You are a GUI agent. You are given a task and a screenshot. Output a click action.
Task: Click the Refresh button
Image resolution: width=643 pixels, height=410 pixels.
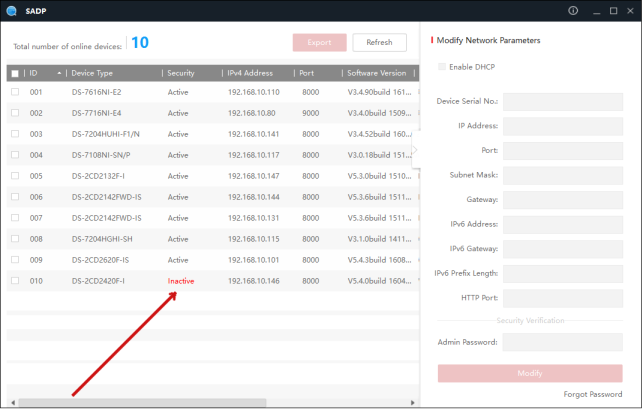click(x=379, y=42)
